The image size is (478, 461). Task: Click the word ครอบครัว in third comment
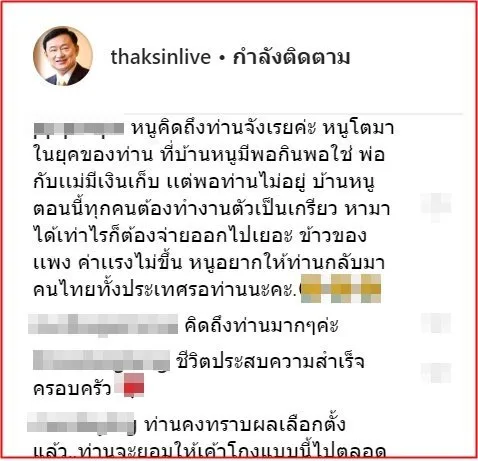click(x=72, y=388)
